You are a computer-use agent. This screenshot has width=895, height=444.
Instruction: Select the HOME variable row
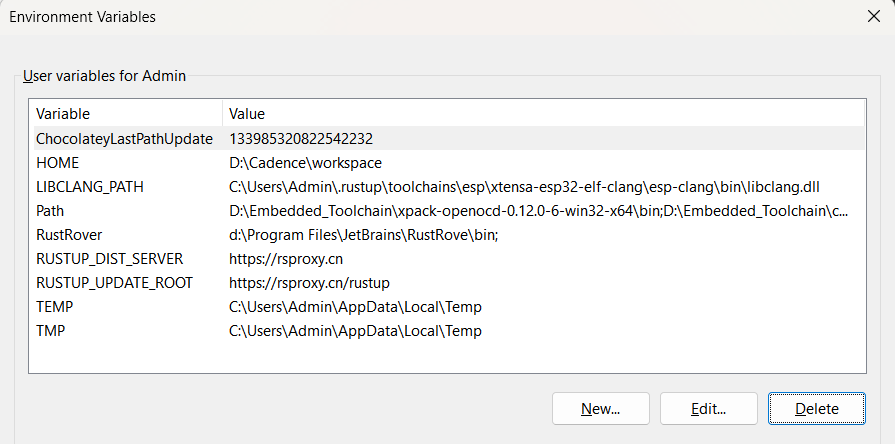(57, 162)
